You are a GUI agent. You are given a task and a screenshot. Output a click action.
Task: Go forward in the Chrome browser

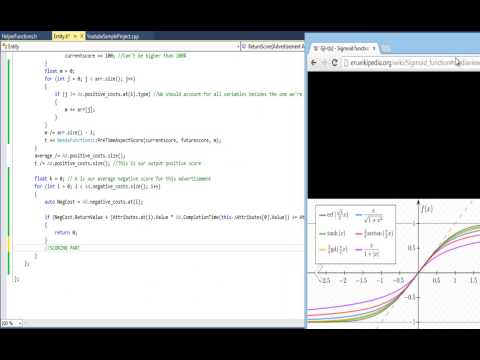coord(324,62)
